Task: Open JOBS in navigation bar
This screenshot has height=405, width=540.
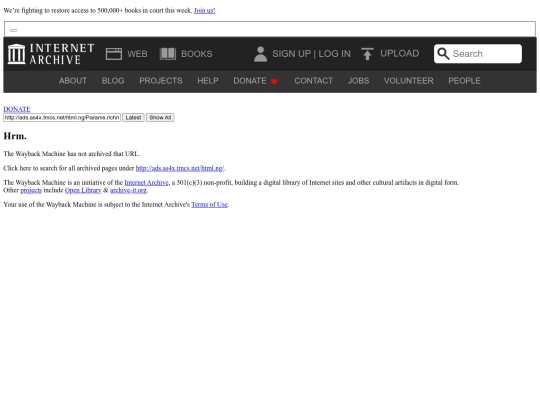Action: [x=358, y=81]
